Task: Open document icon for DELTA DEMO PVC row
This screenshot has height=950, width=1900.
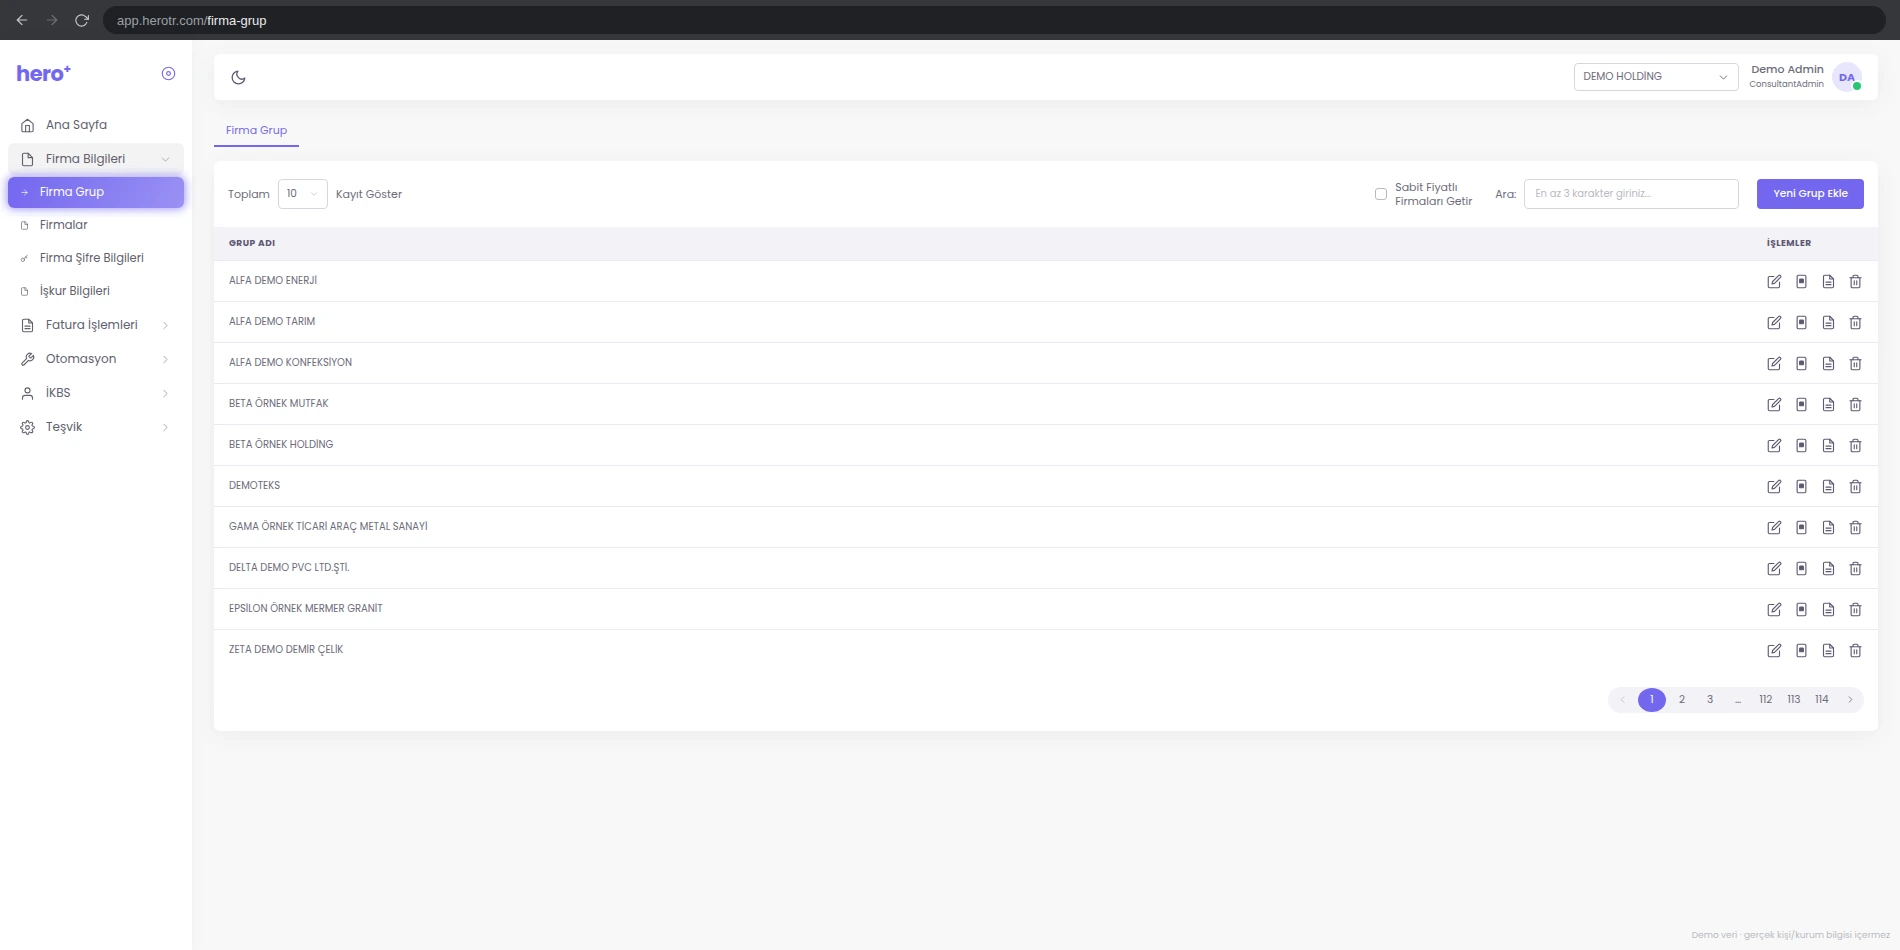Action: (1828, 569)
